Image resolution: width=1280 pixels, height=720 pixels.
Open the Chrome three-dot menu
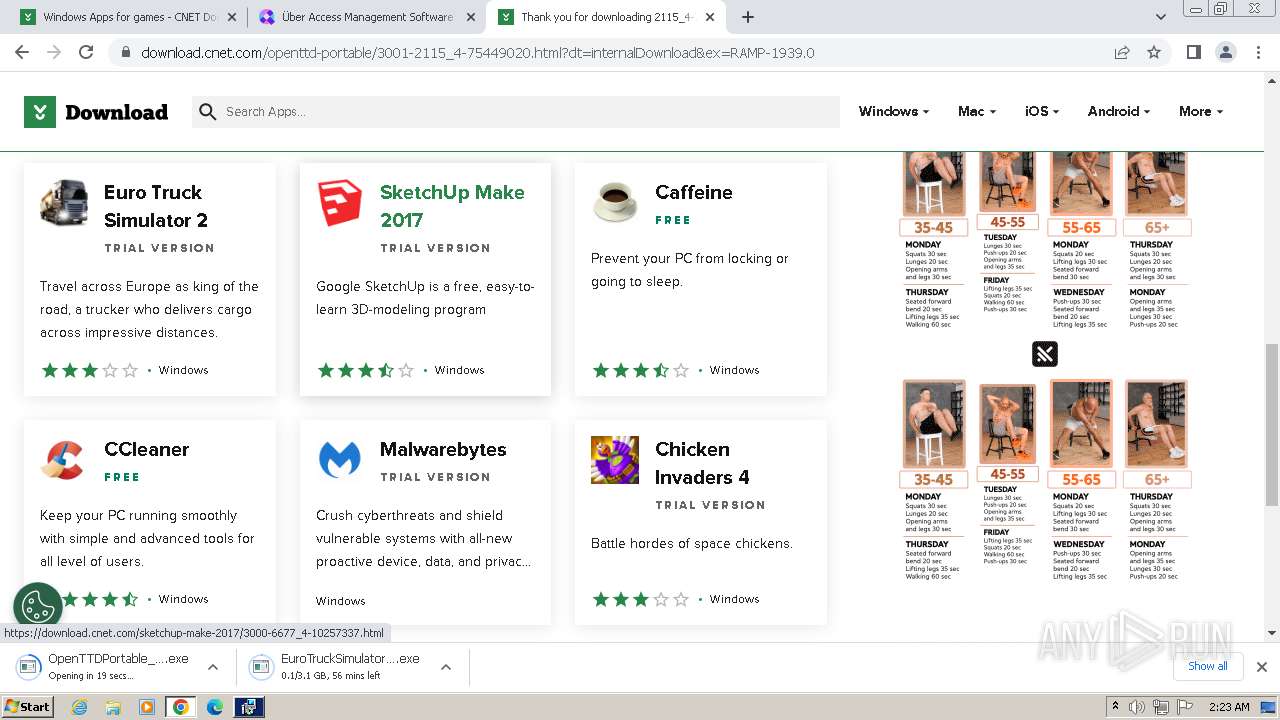click(x=1258, y=52)
